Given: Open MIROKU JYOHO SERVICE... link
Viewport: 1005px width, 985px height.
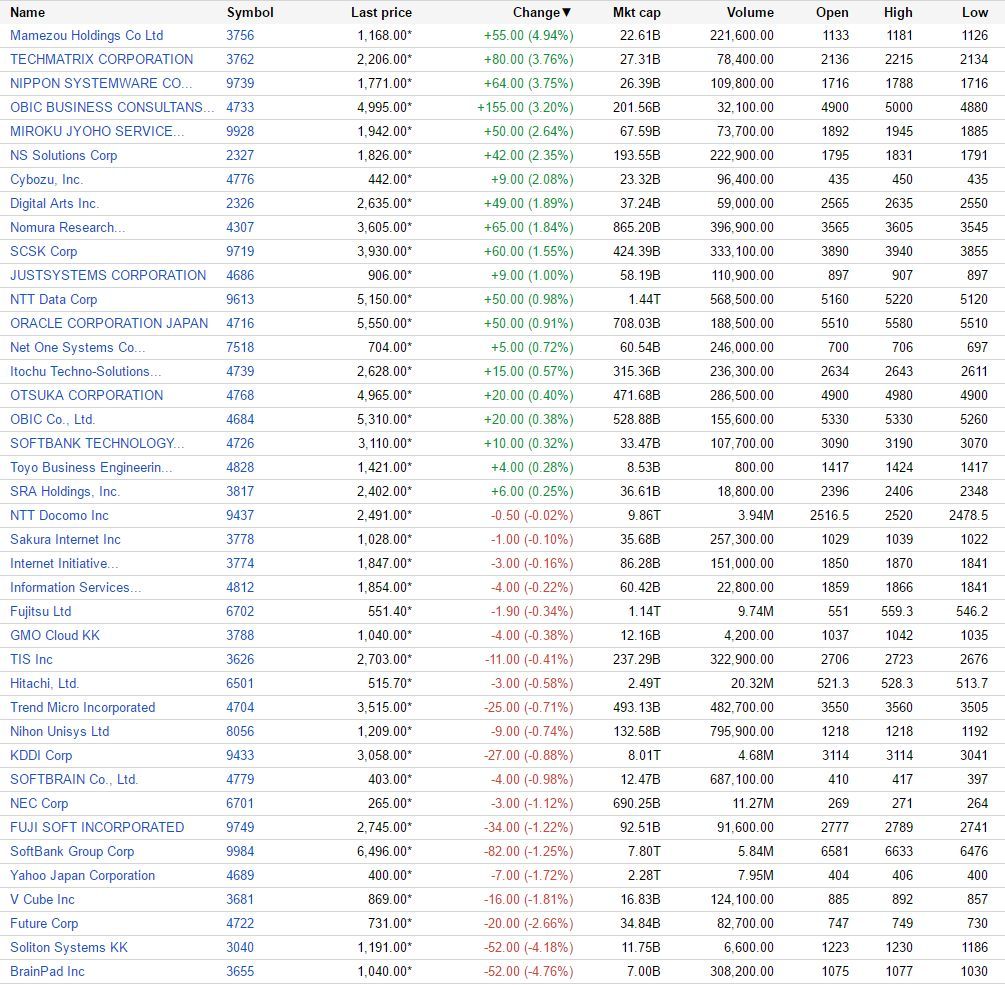Looking at the screenshot, I should pyautogui.click(x=97, y=131).
